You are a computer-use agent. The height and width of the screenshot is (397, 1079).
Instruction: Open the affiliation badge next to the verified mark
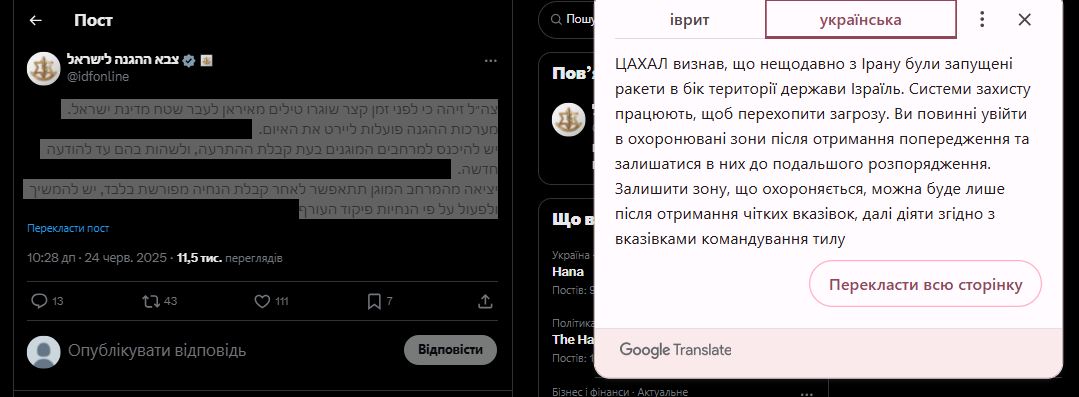[206, 60]
